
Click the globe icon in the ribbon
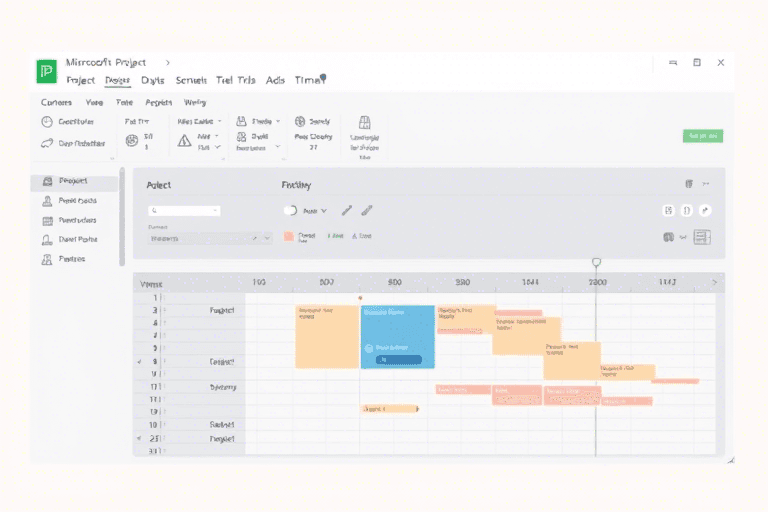click(x=300, y=121)
